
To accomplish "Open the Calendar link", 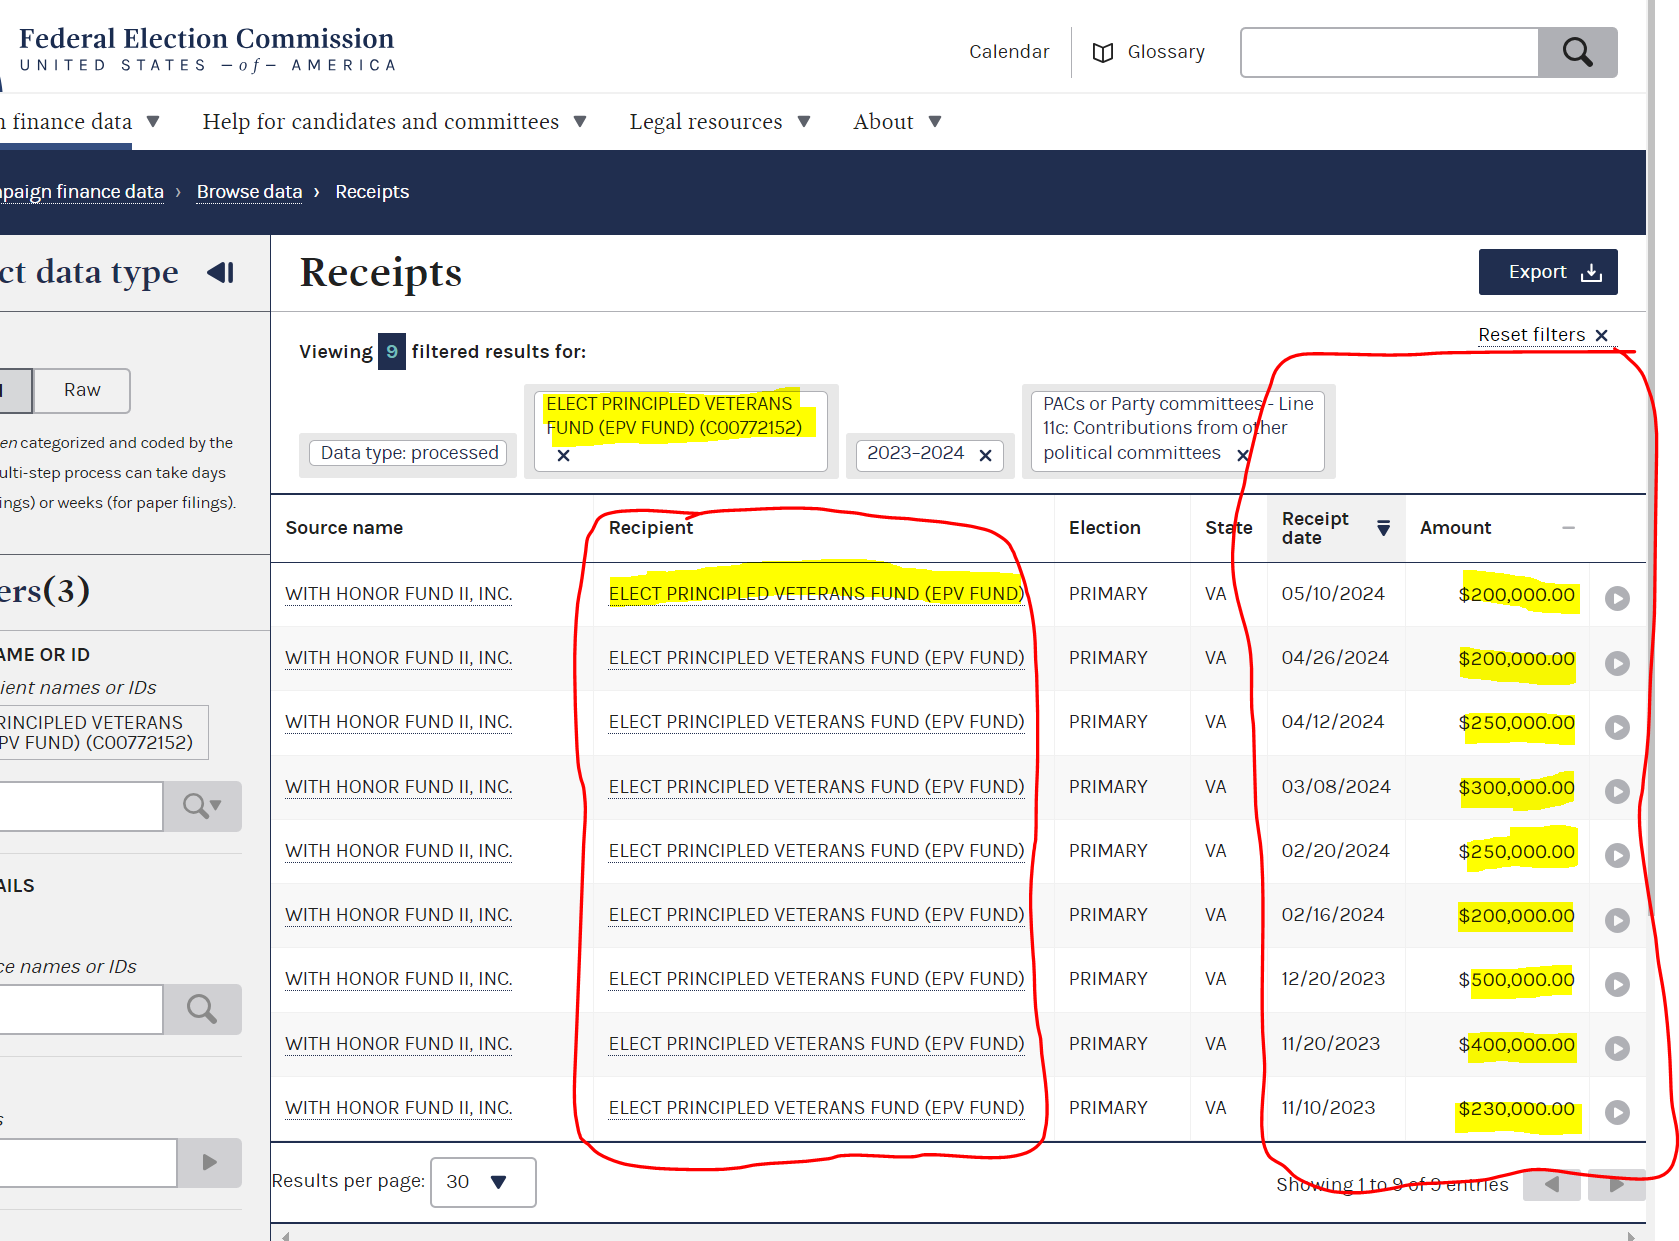I will [1009, 52].
